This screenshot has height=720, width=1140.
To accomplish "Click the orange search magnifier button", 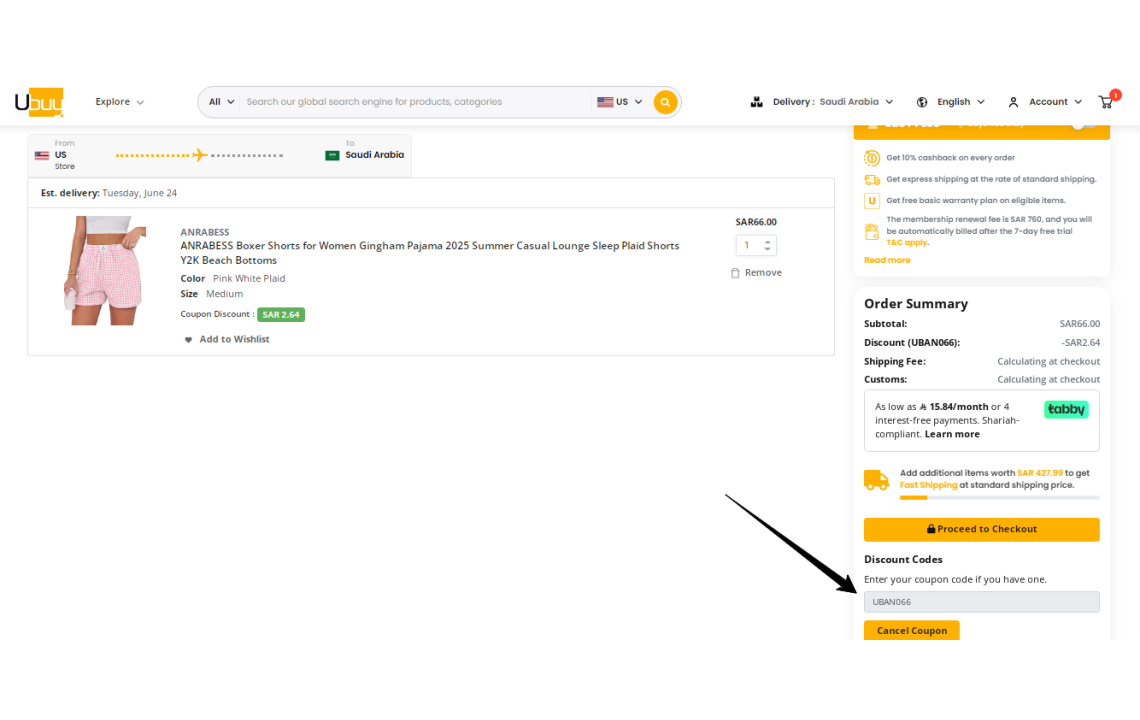I will [665, 103].
